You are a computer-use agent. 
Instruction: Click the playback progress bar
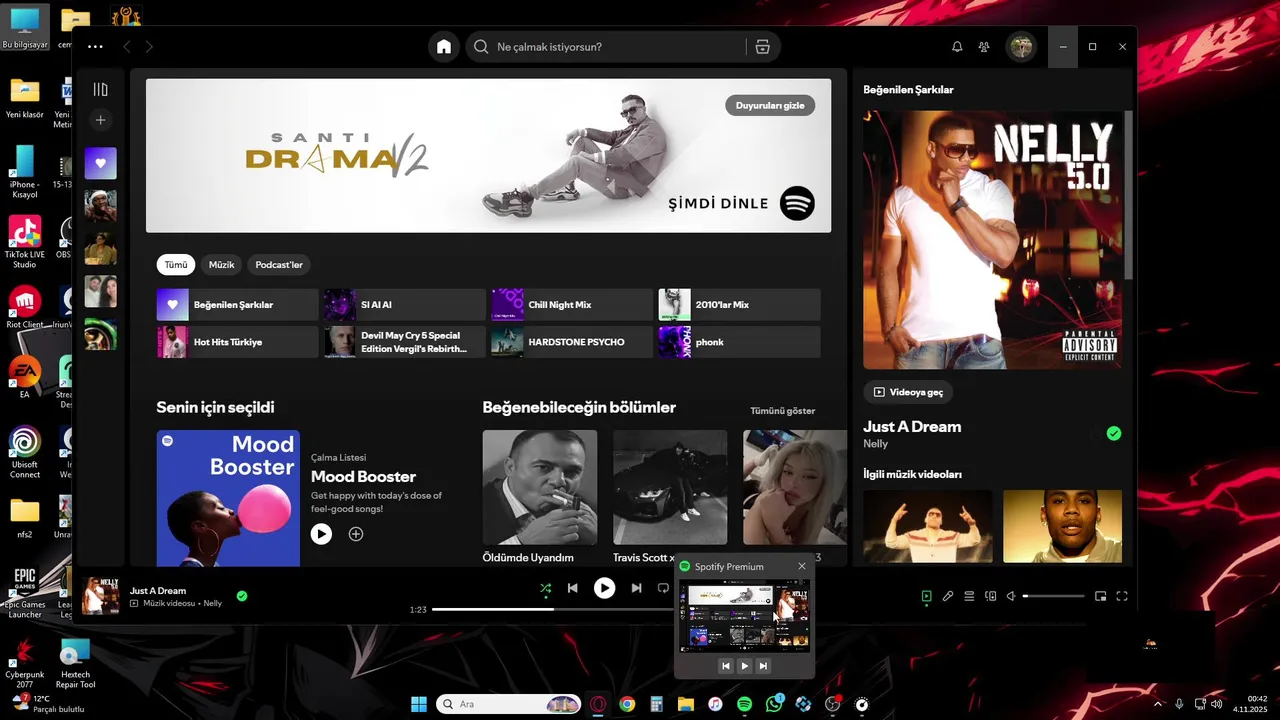[x=553, y=609]
